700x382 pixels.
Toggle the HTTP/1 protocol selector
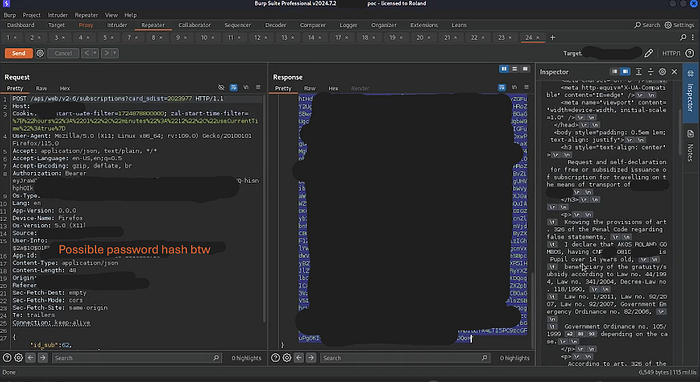(x=671, y=53)
